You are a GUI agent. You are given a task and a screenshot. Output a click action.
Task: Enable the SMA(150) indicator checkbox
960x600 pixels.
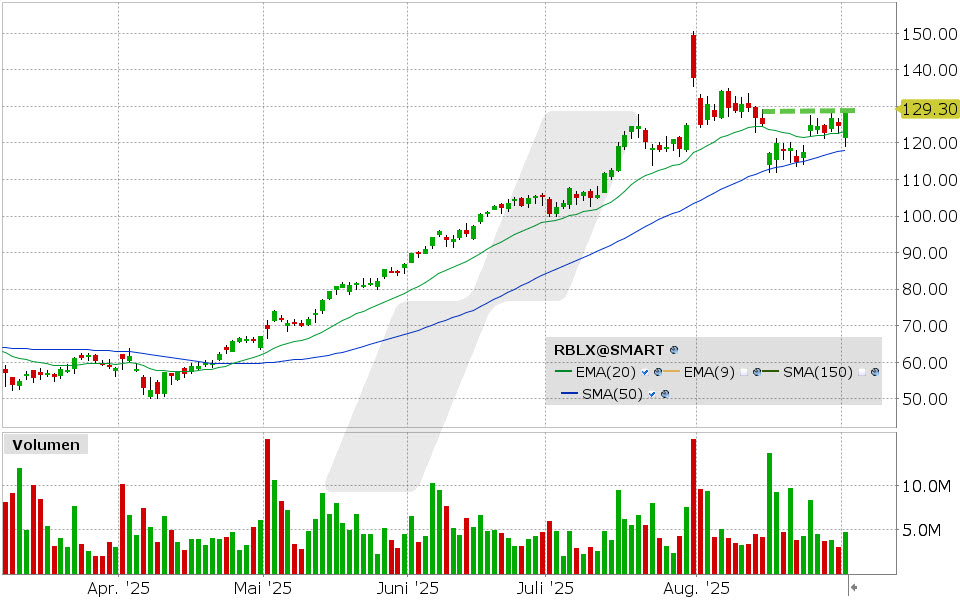tap(862, 372)
